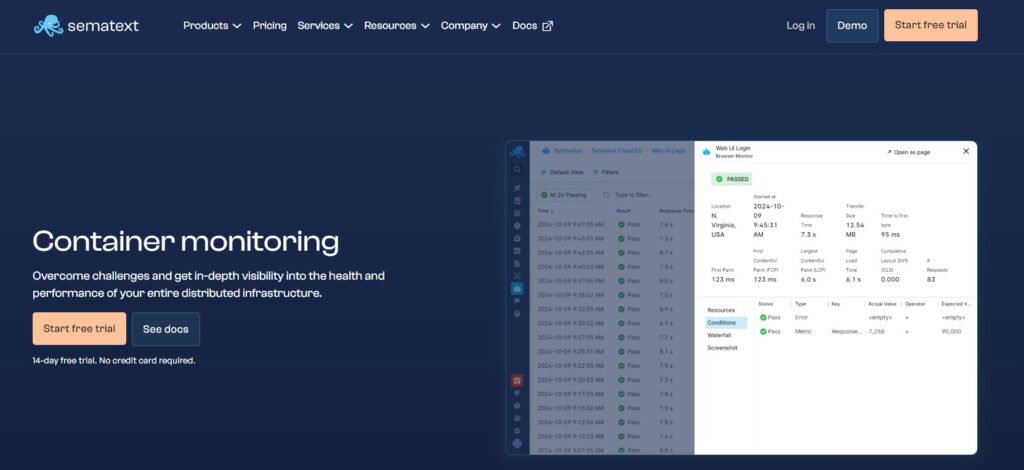The width and height of the screenshot is (1024, 470).
Task: Sort by the Time column header
Action: [545, 211]
